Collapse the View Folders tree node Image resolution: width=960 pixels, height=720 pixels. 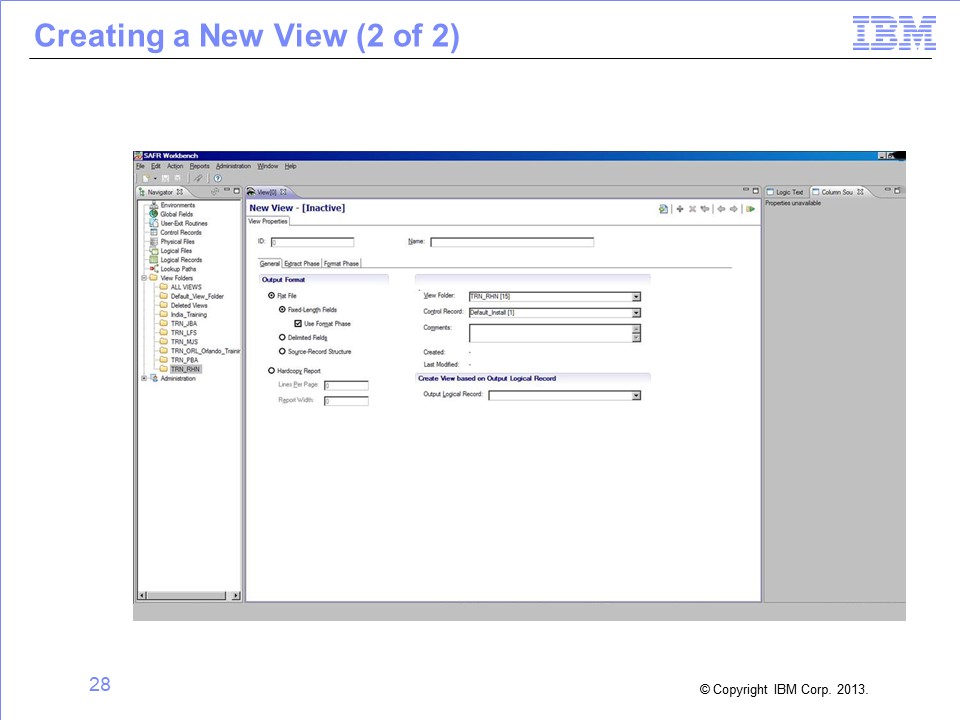tap(144, 278)
